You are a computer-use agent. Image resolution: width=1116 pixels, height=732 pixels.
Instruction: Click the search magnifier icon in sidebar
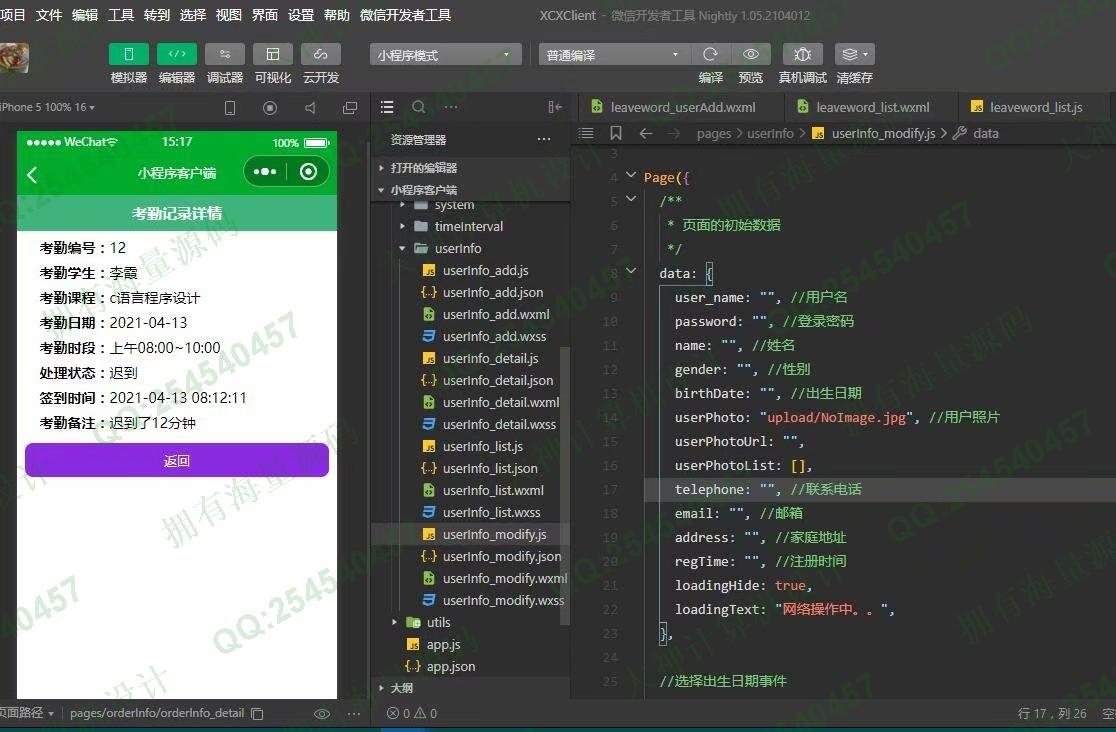point(418,107)
